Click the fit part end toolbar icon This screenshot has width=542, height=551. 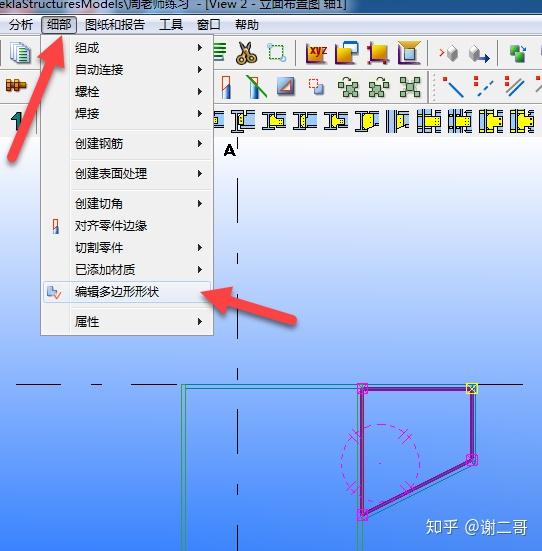(226, 87)
